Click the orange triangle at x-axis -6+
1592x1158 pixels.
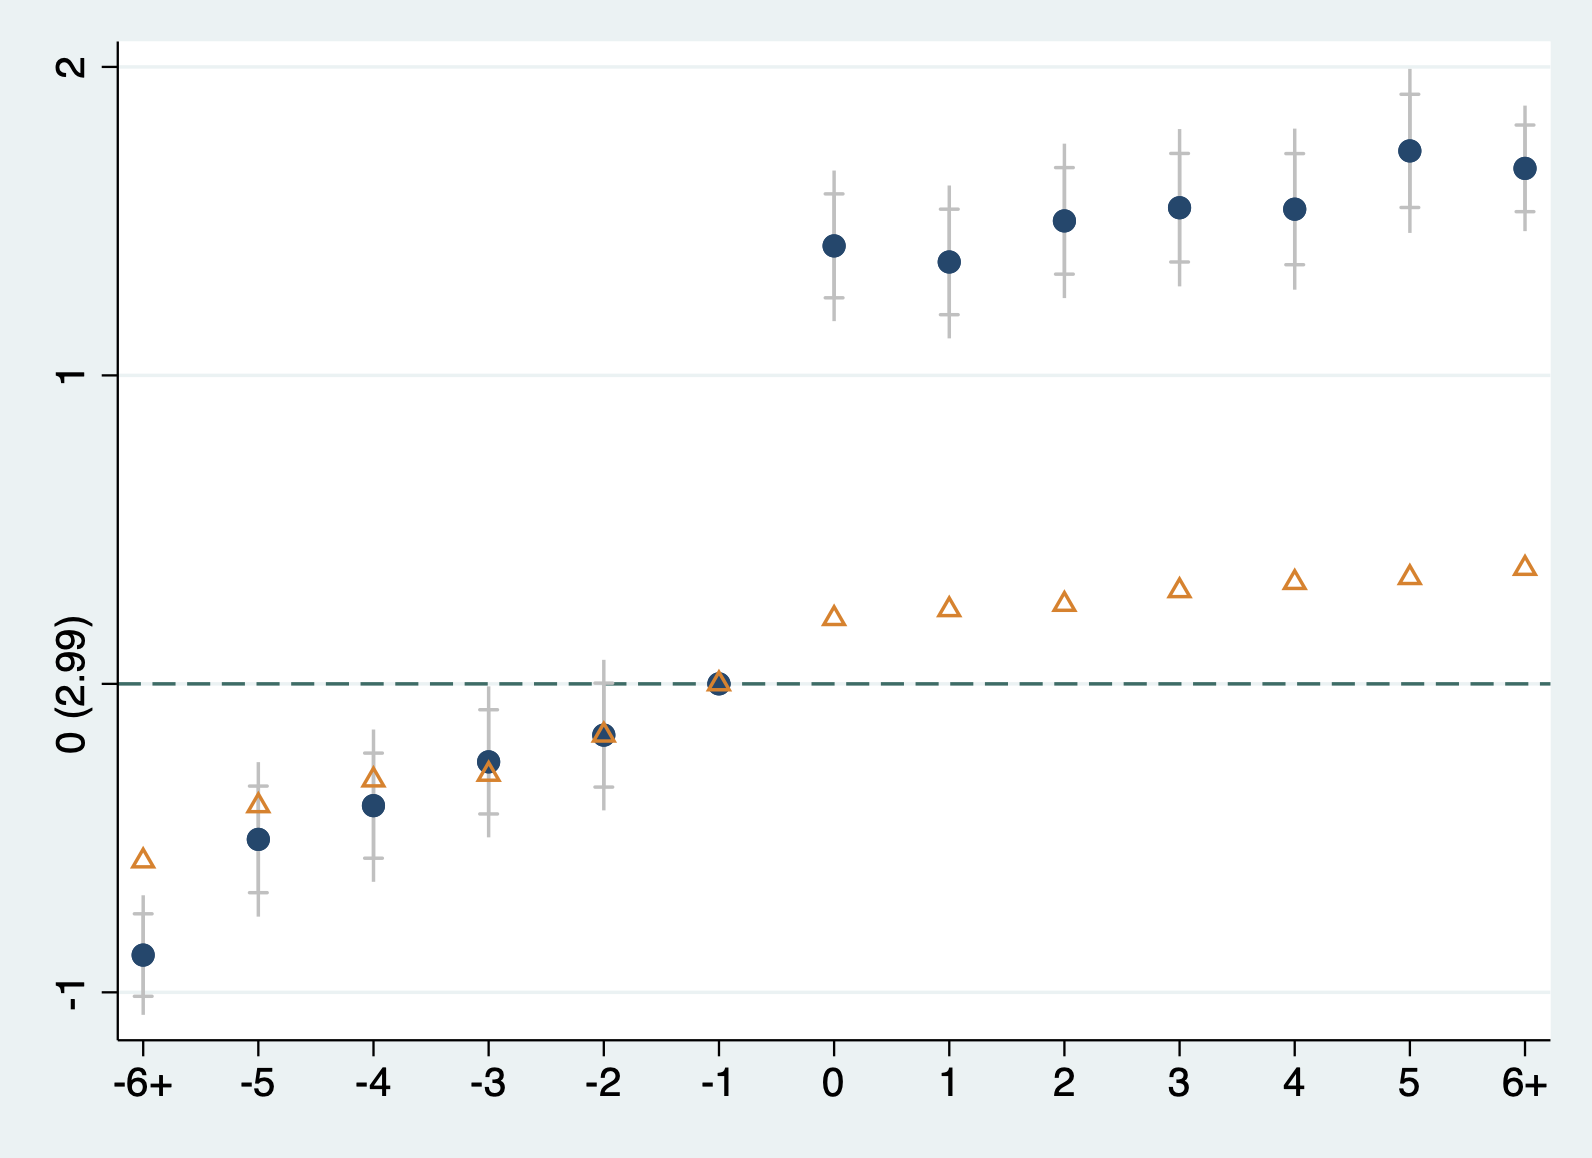tap(143, 859)
